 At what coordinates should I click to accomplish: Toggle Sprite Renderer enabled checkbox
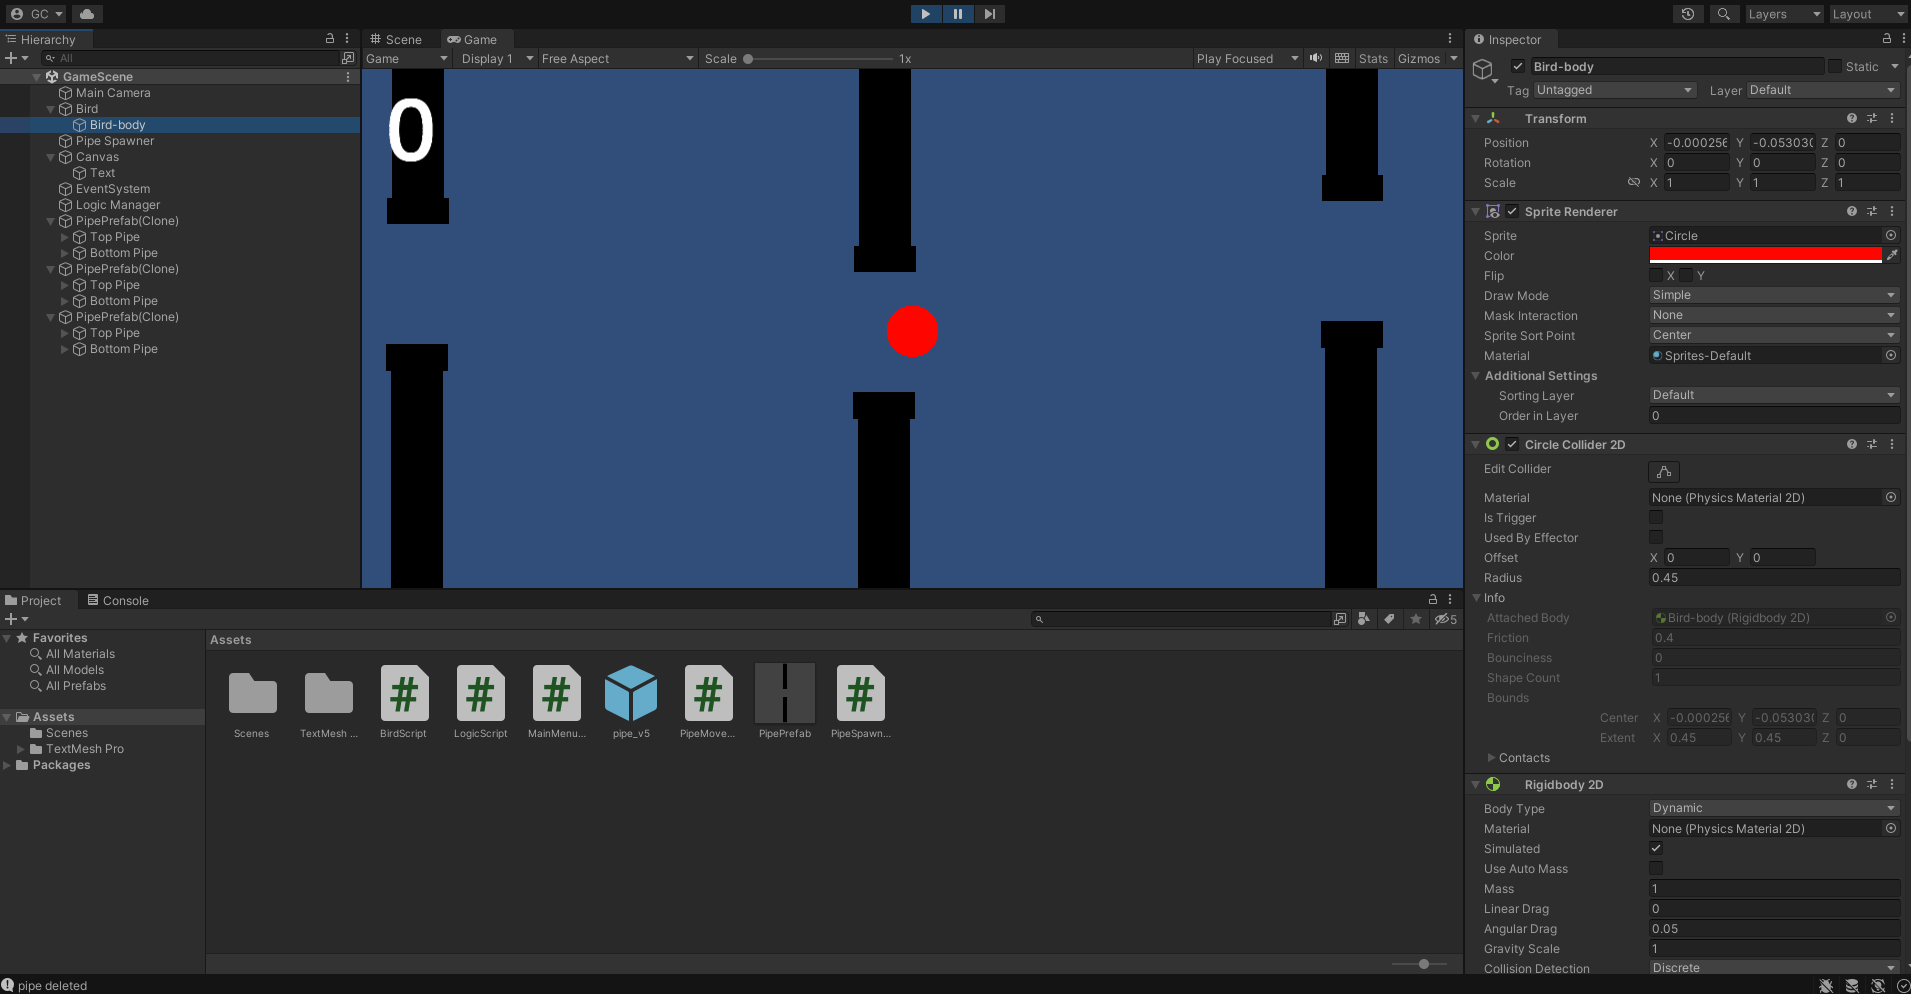[x=1512, y=212]
